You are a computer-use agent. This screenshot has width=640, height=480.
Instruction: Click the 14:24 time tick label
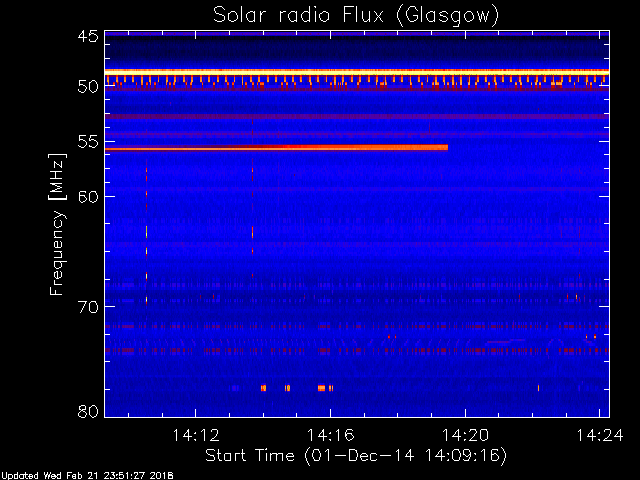(x=600, y=435)
